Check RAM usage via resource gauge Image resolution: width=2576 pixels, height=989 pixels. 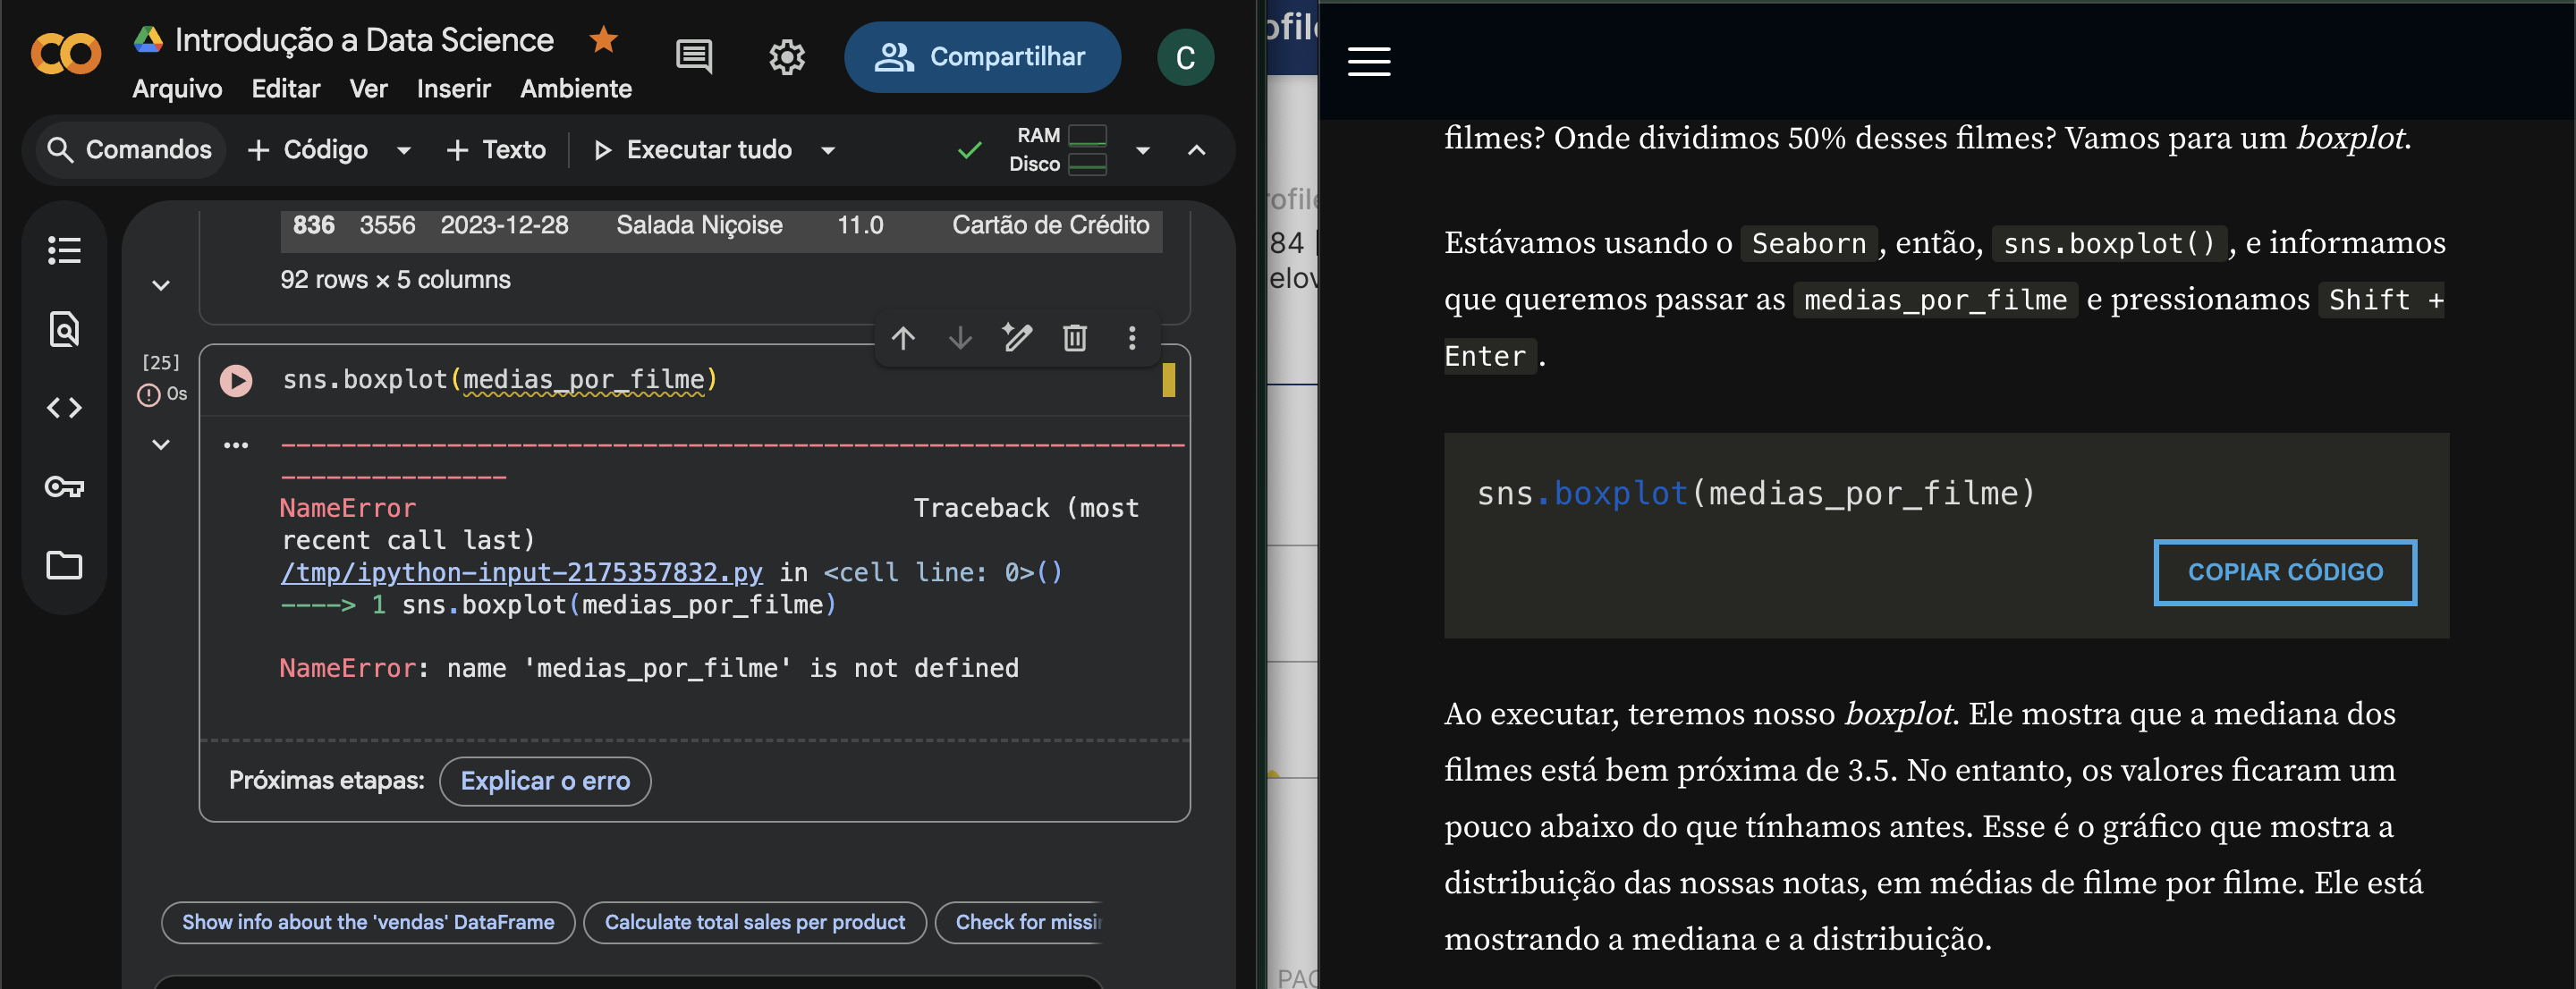[1088, 135]
